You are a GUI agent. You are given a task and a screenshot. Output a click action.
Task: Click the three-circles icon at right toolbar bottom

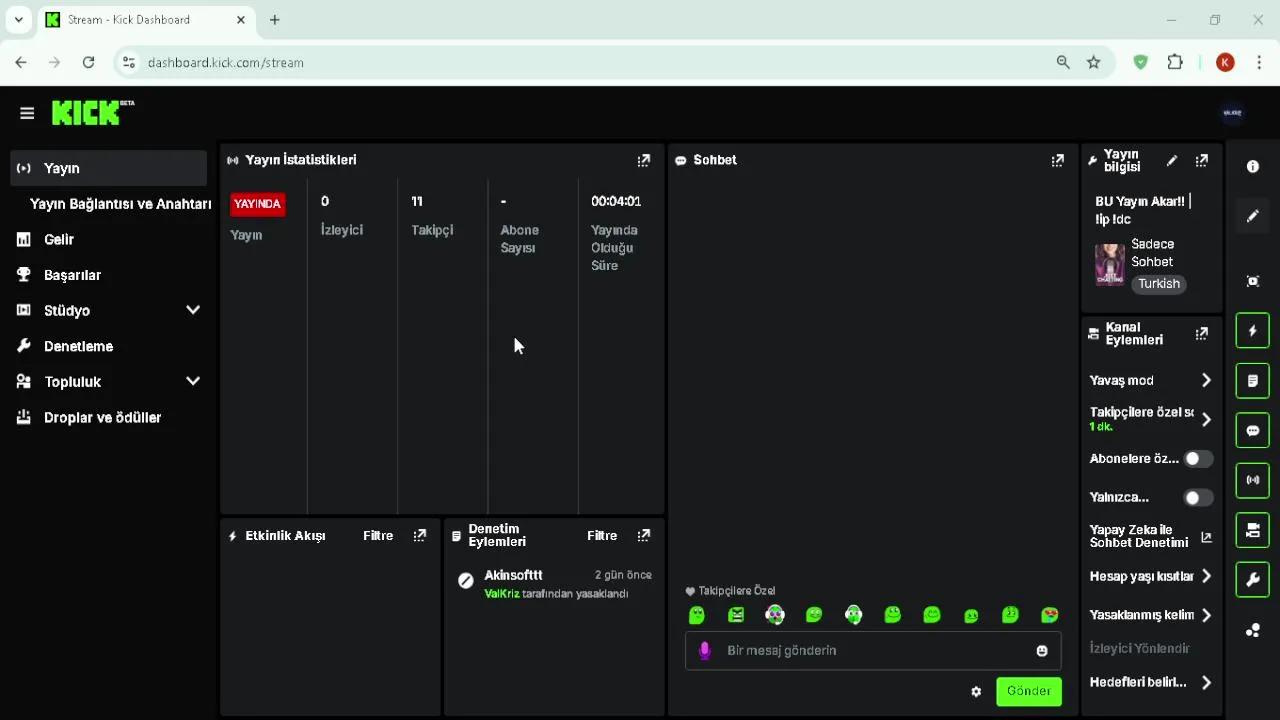coord(1253,630)
